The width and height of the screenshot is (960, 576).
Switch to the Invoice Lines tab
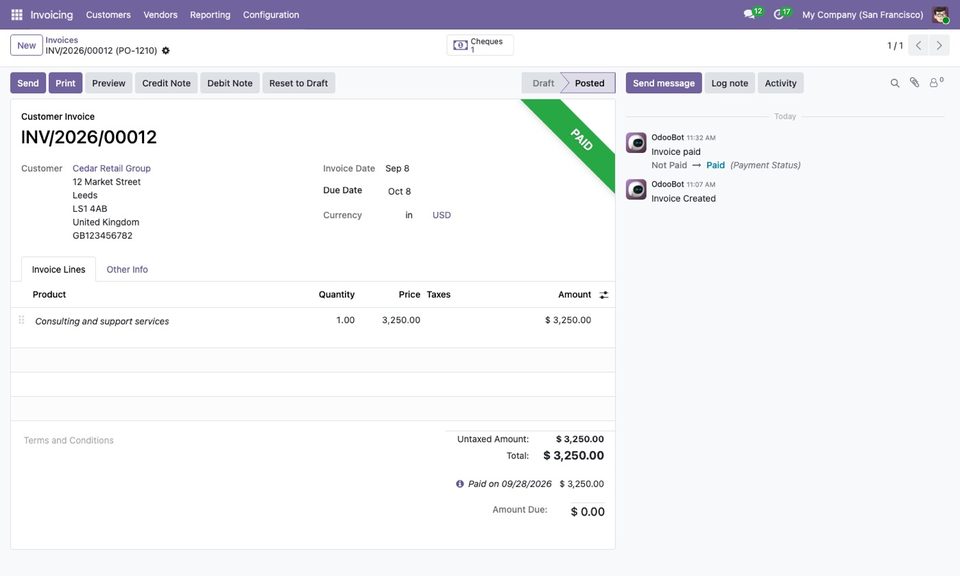(x=59, y=269)
